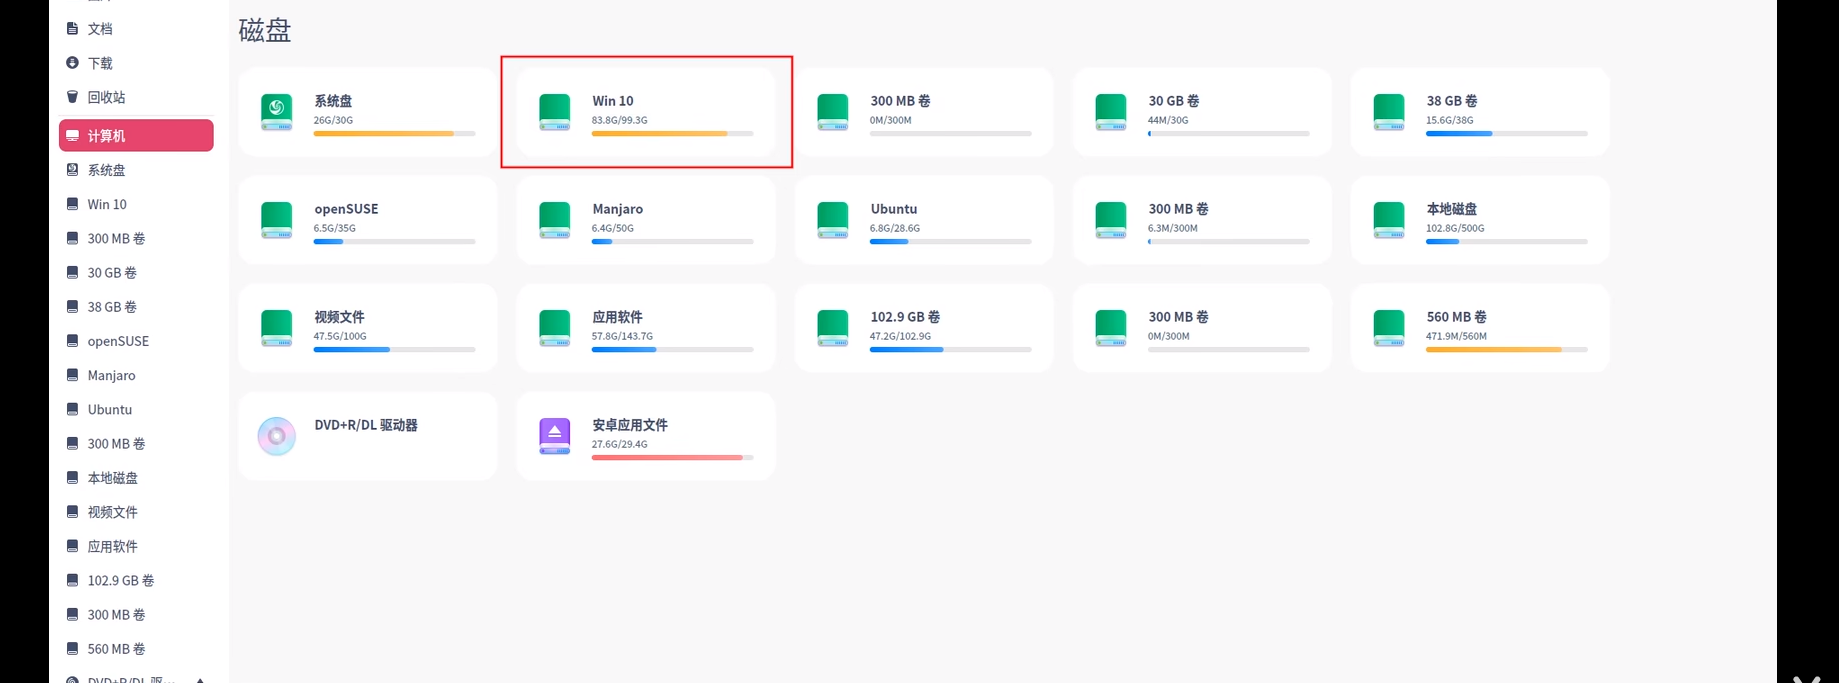Click the 视频文件 usage bar
Image resolution: width=1839 pixels, height=683 pixels.
click(395, 350)
